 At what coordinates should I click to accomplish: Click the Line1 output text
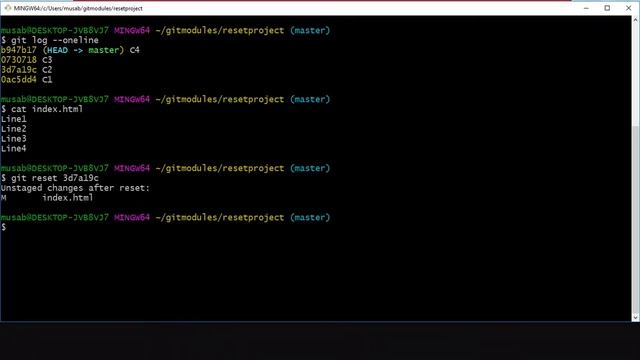pyautogui.click(x=13, y=119)
